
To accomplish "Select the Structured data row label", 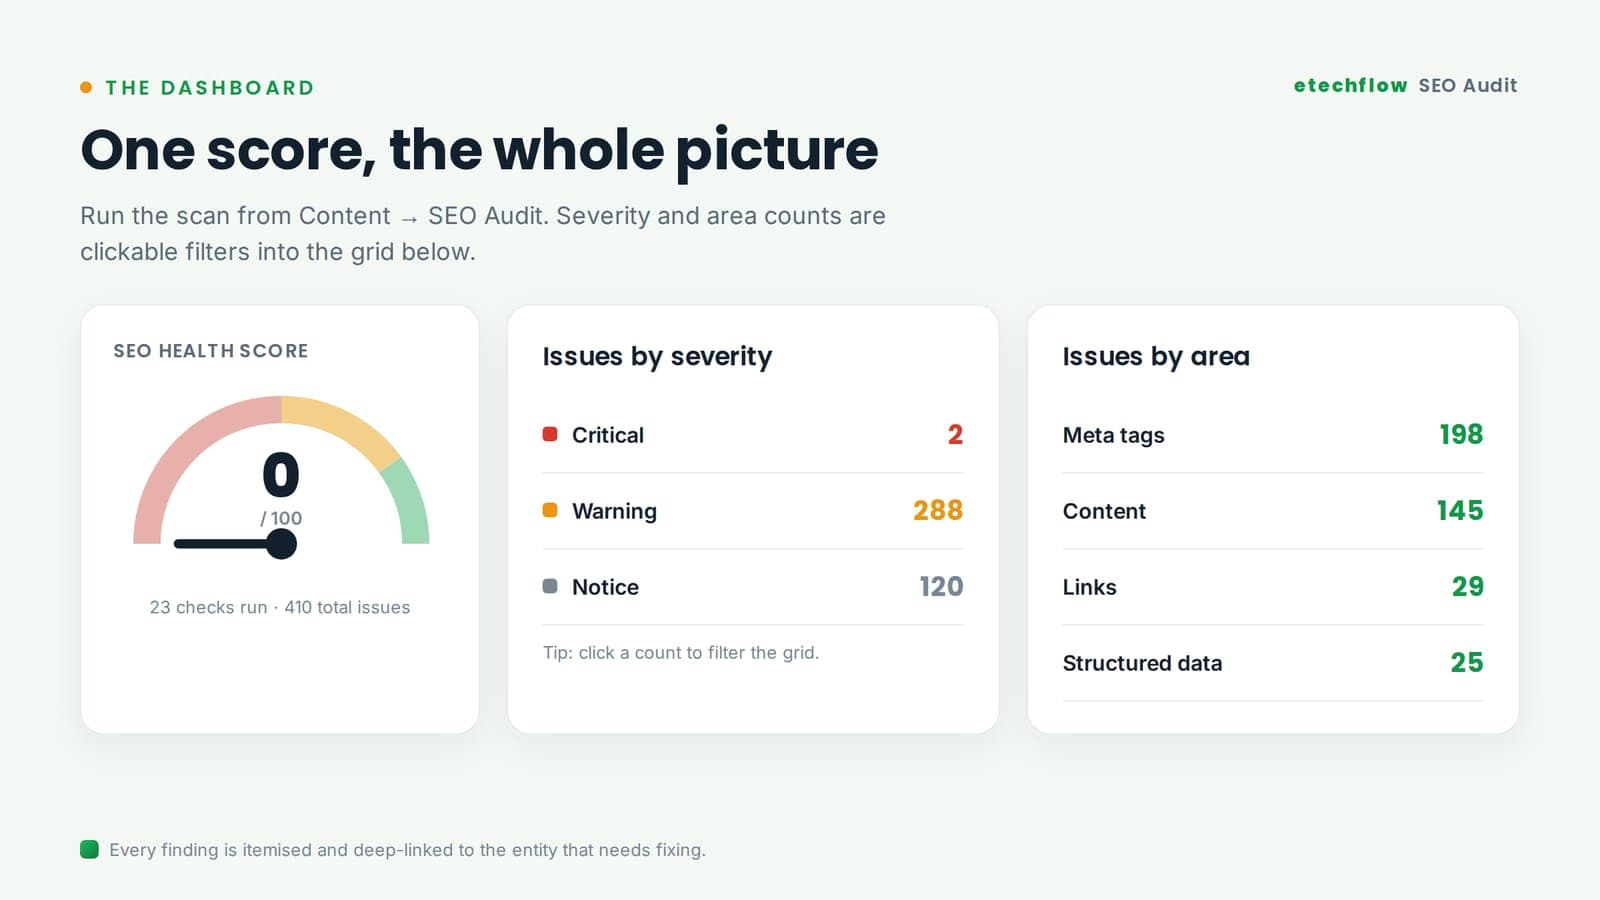I will (1142, 663).
